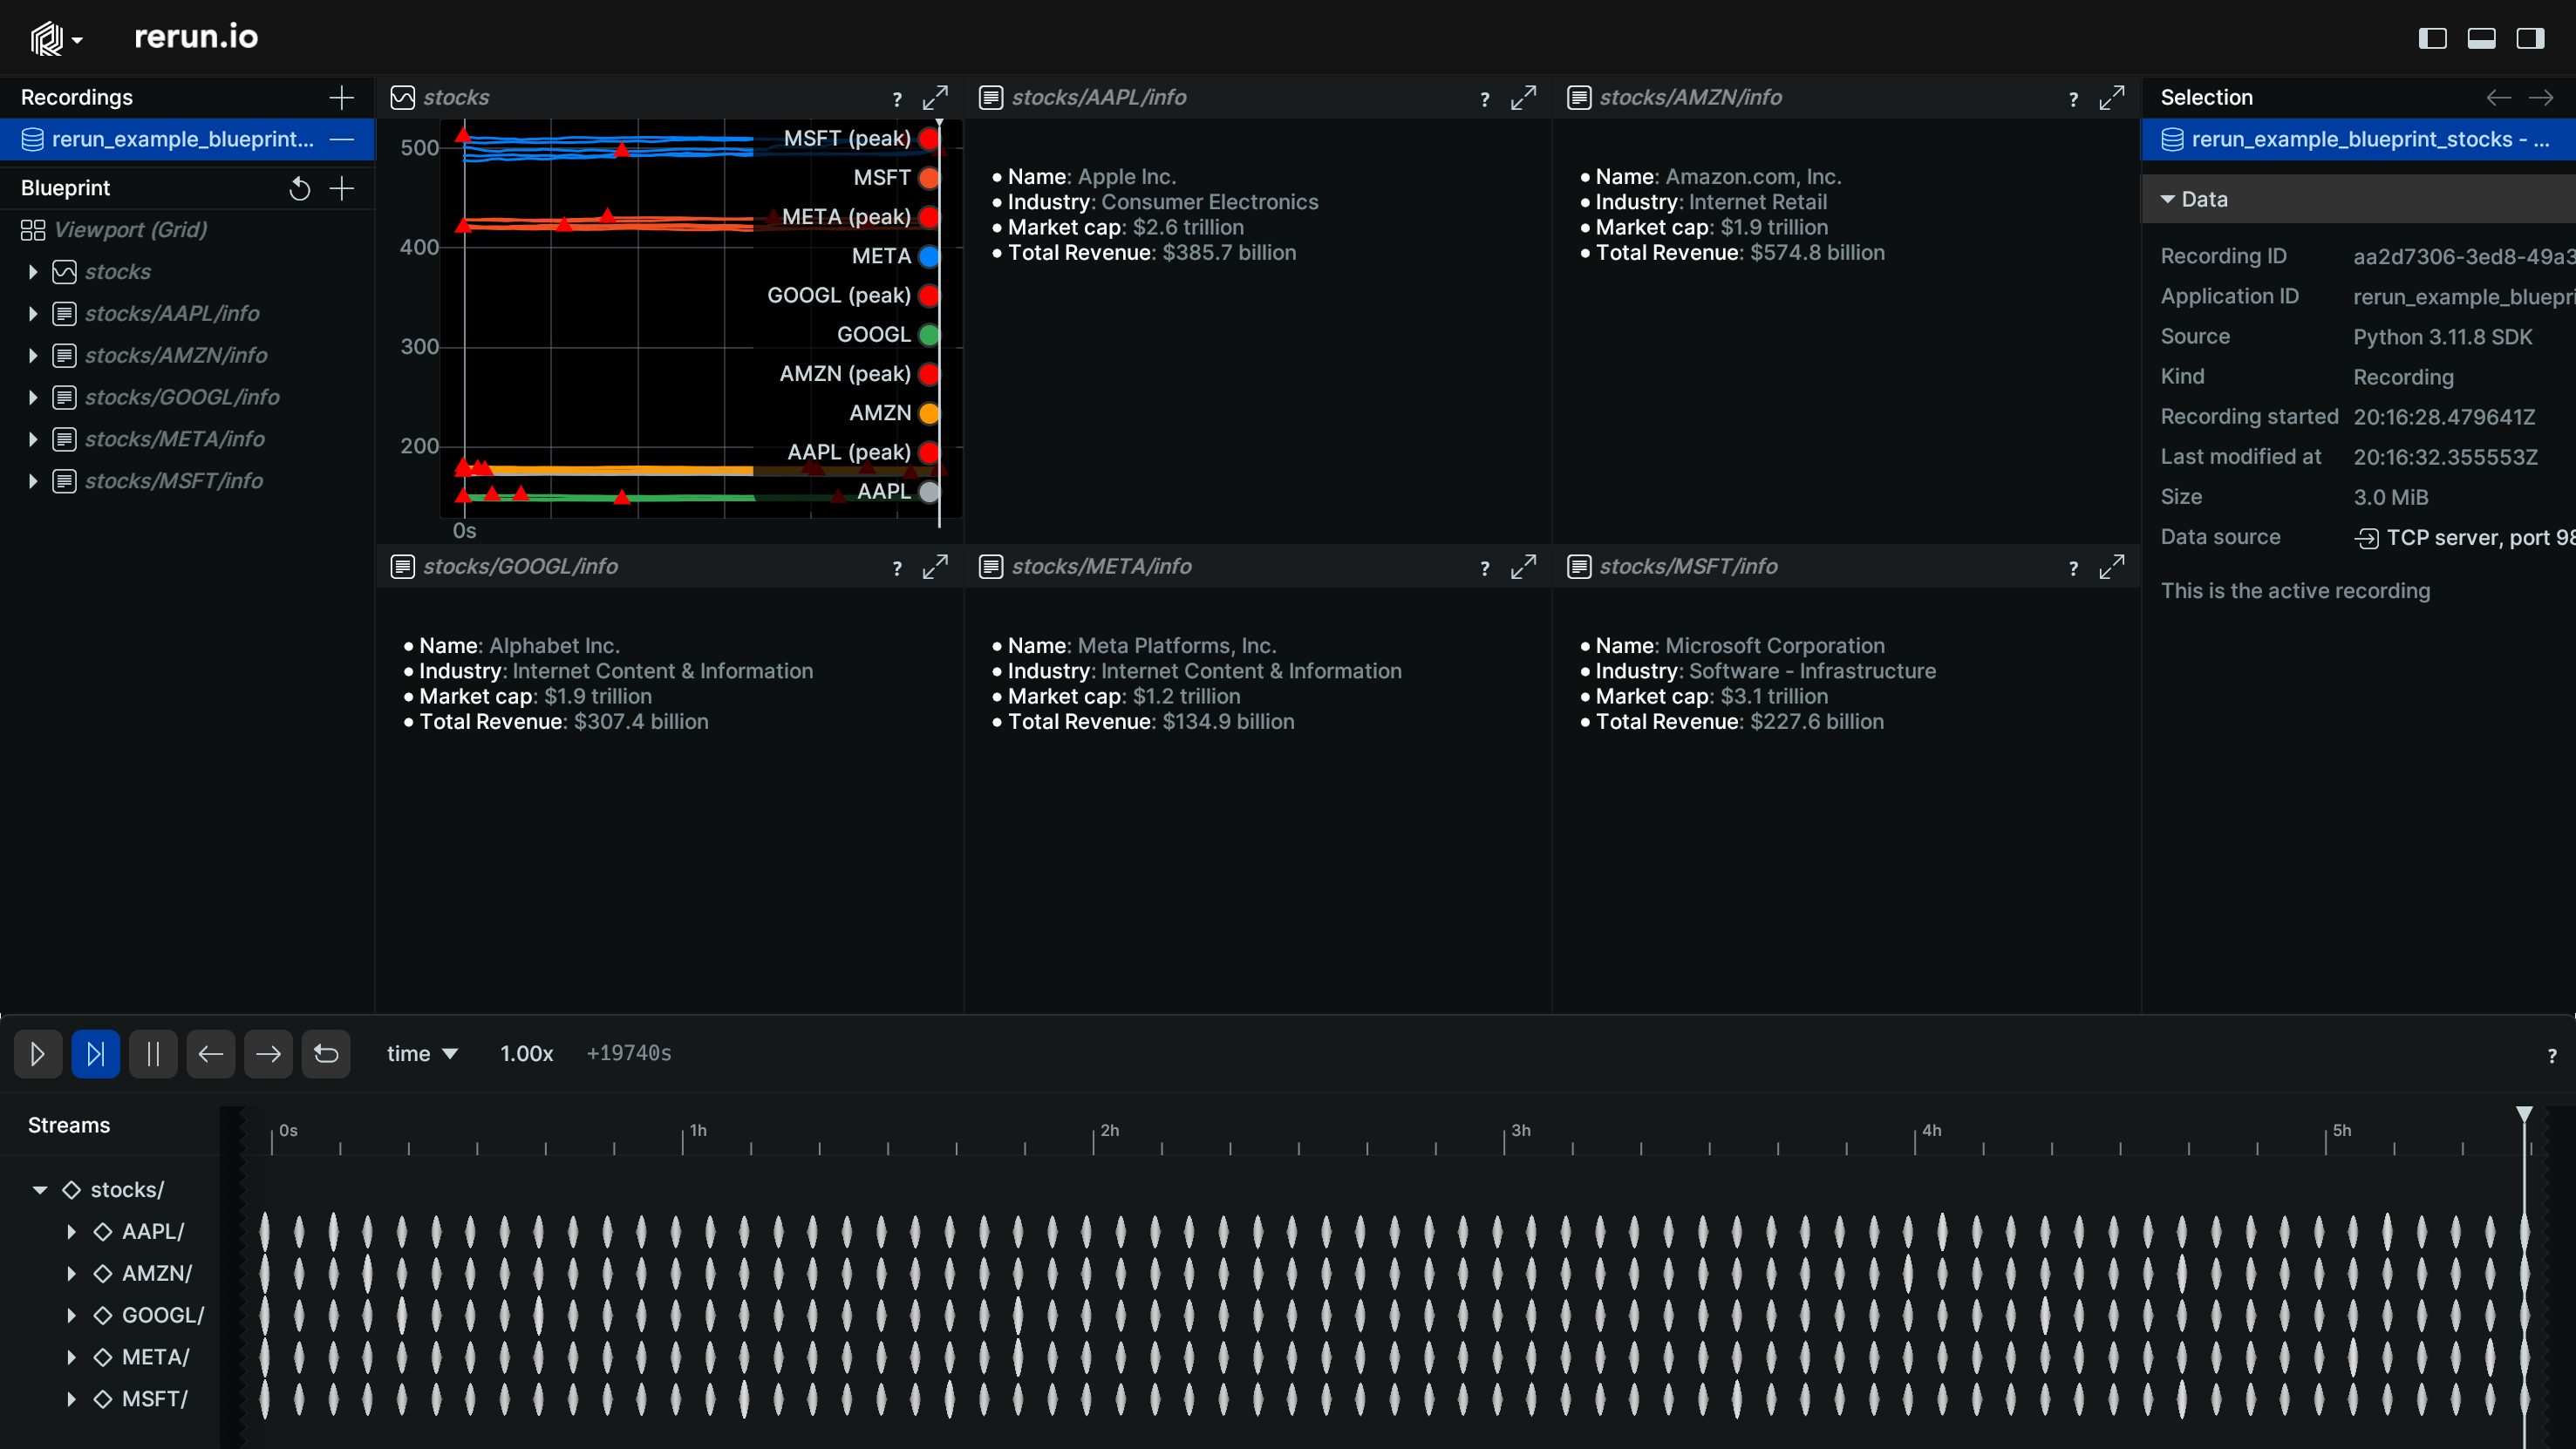2576x1449 pixels.
Task: Open help for stocks/AMZN/info view
Action: click(x=2073, y=98)
